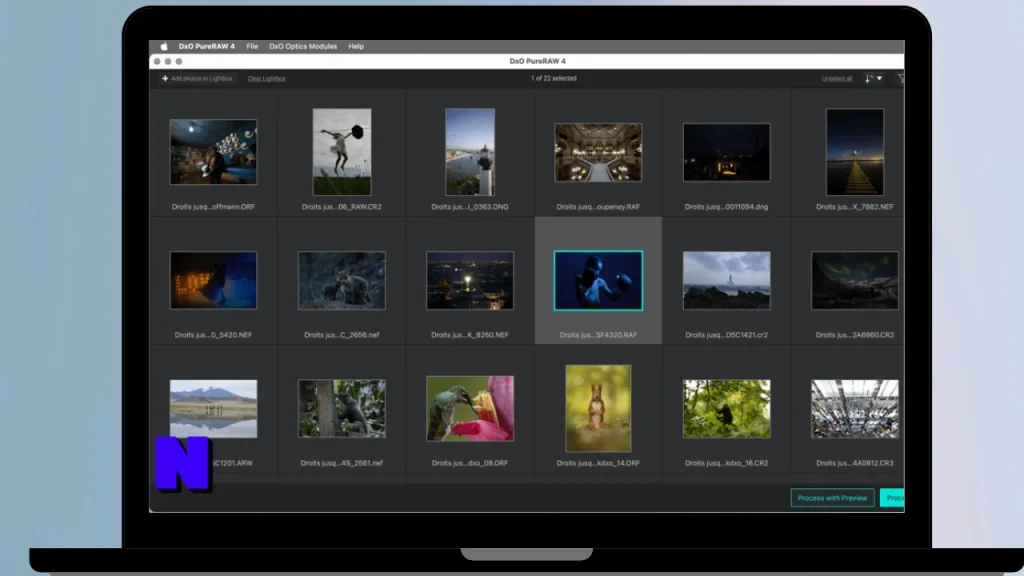The image size is (1024, 576).
Task: Open the File menu
Action: pos(252,46)
